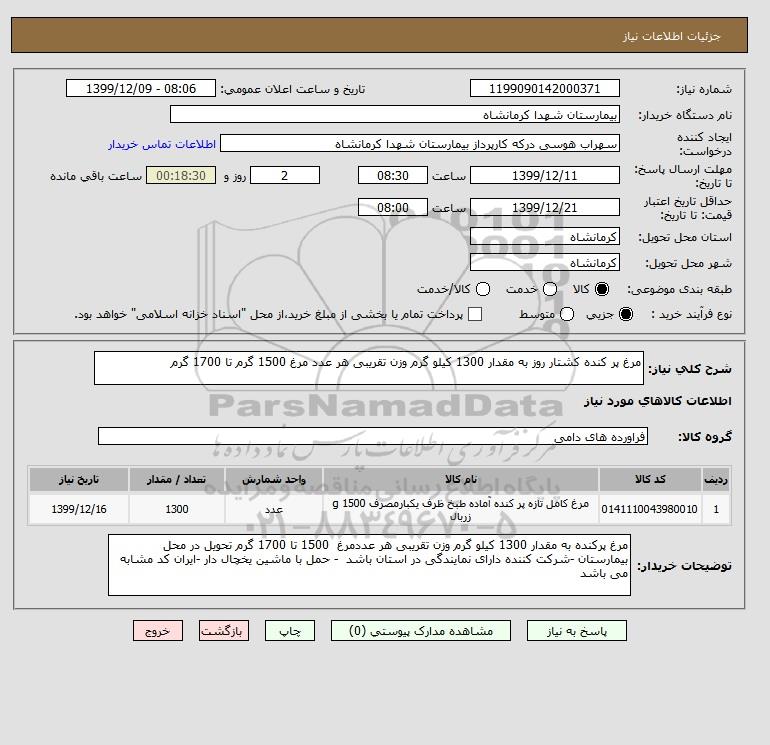Screen dimensions: 770x745
Task: Select the متوسط purchase type radio
Action: pos(567,314)
